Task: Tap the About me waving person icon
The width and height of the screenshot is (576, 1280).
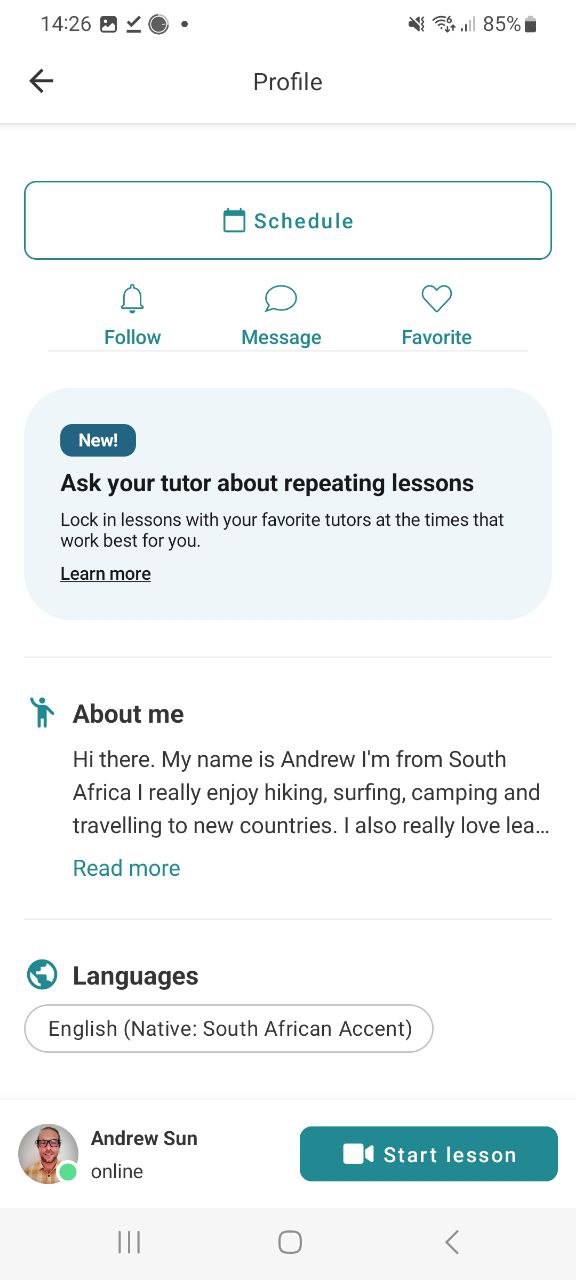Action: [41, 712]
